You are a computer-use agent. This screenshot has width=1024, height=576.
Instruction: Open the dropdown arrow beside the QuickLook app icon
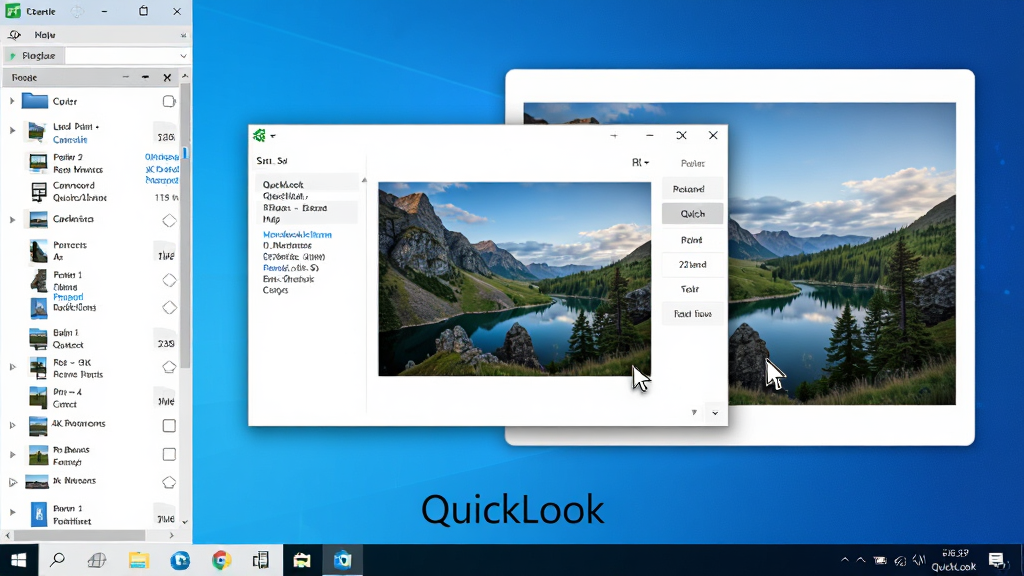pyautogui.click(x=273, y=136)
